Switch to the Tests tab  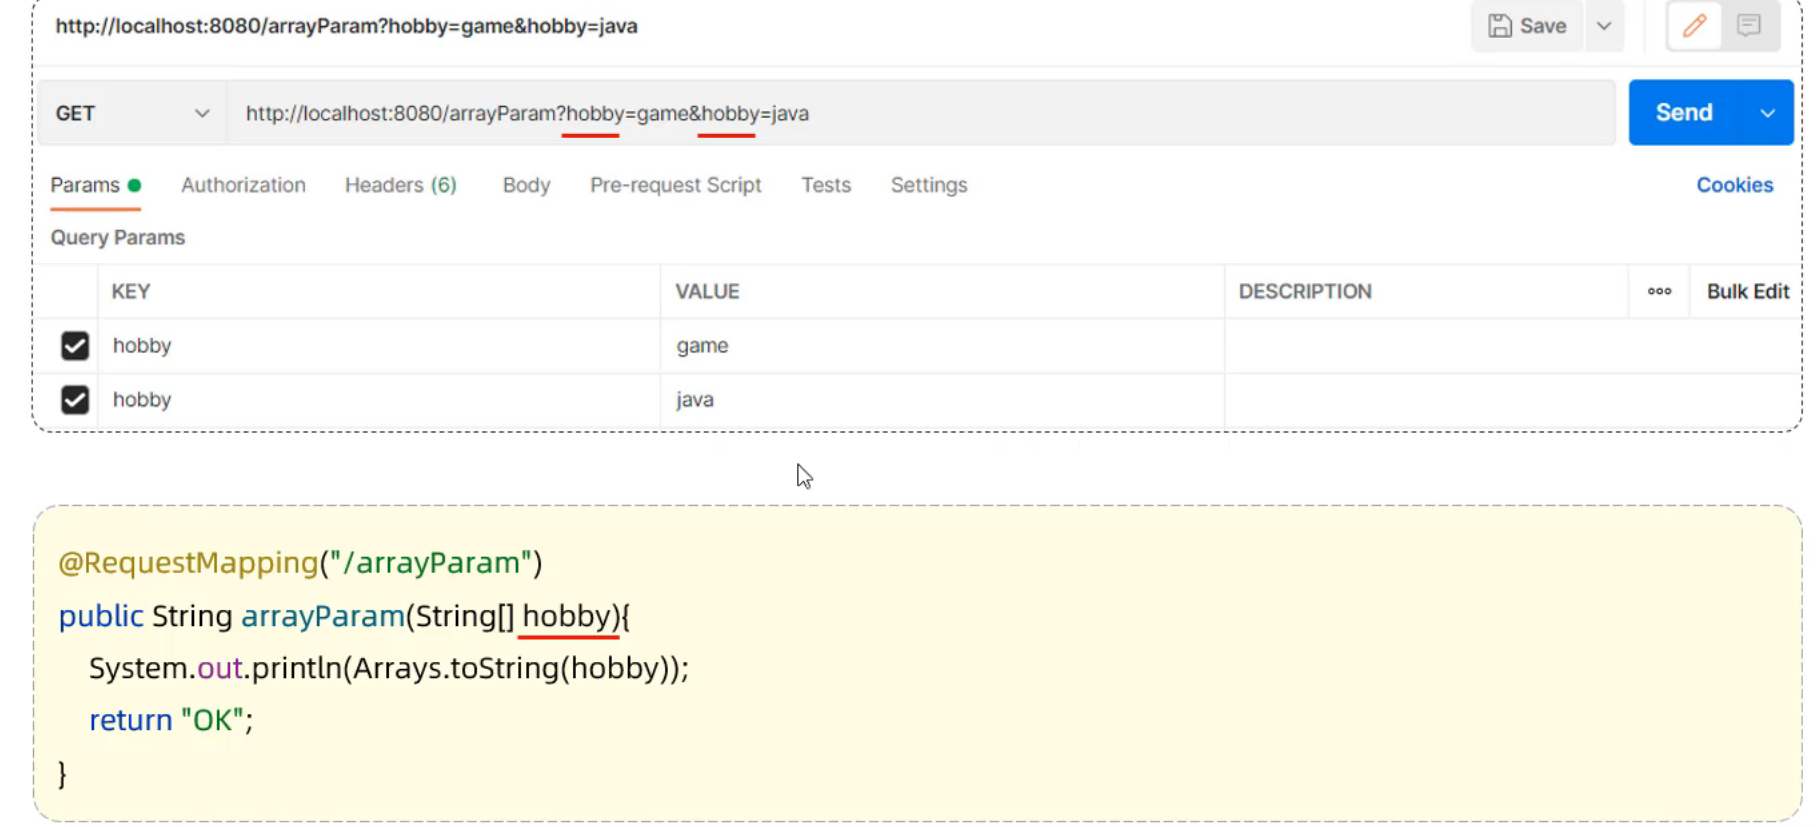[826, 185]
